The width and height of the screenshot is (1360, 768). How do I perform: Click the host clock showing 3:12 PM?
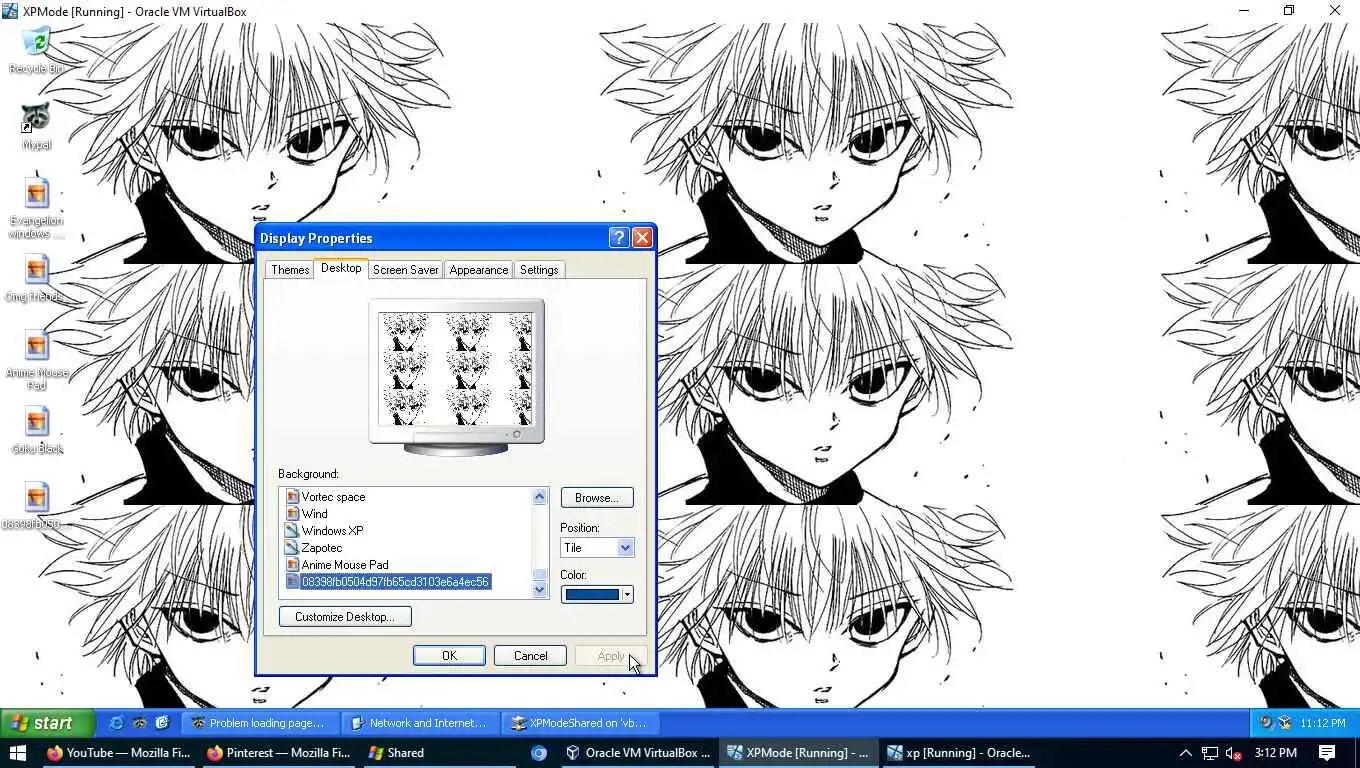(x=1276, y=753)
